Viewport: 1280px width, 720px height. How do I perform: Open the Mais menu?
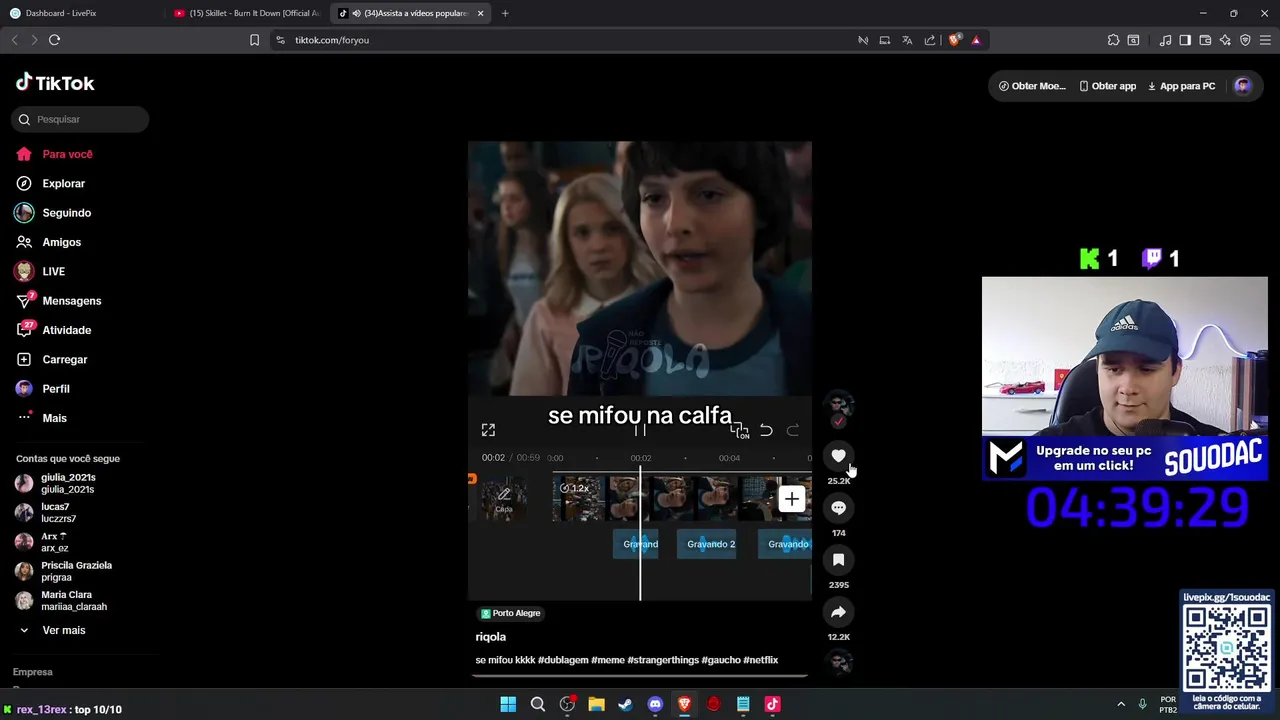[54, 418]
